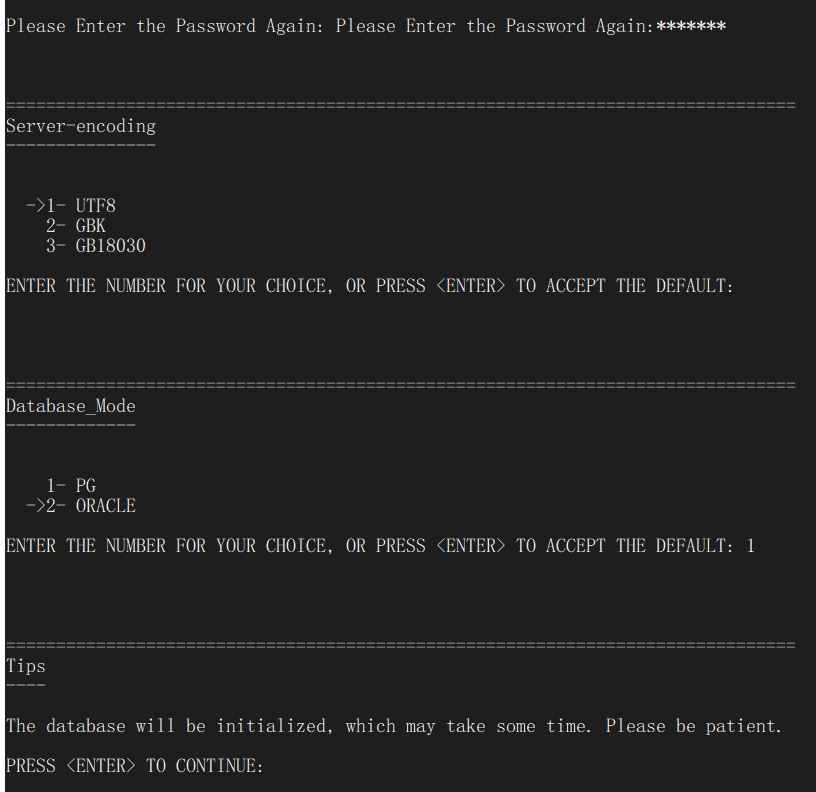
Task: Select the GB18030 encoding option
Action: tap(110, 246)
